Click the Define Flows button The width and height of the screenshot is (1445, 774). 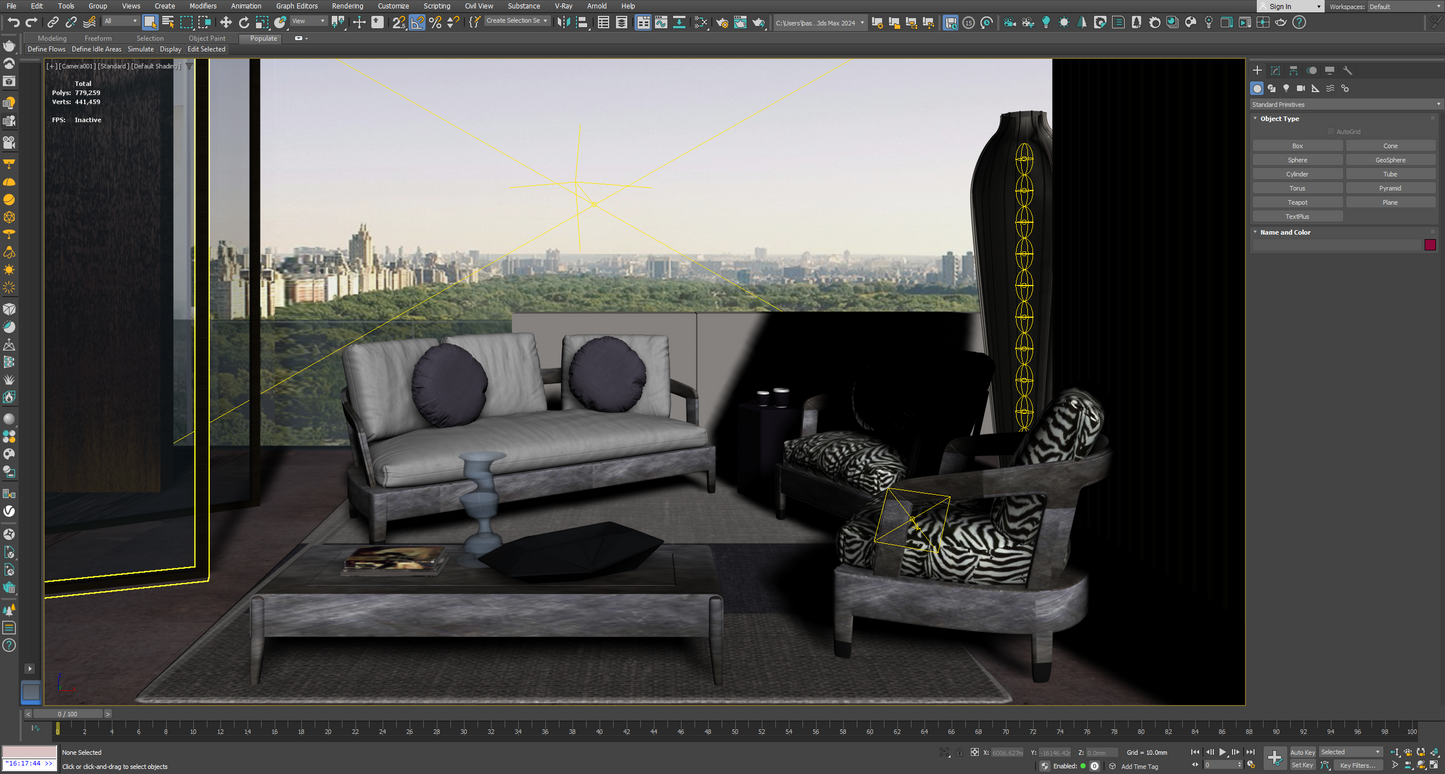46,49
